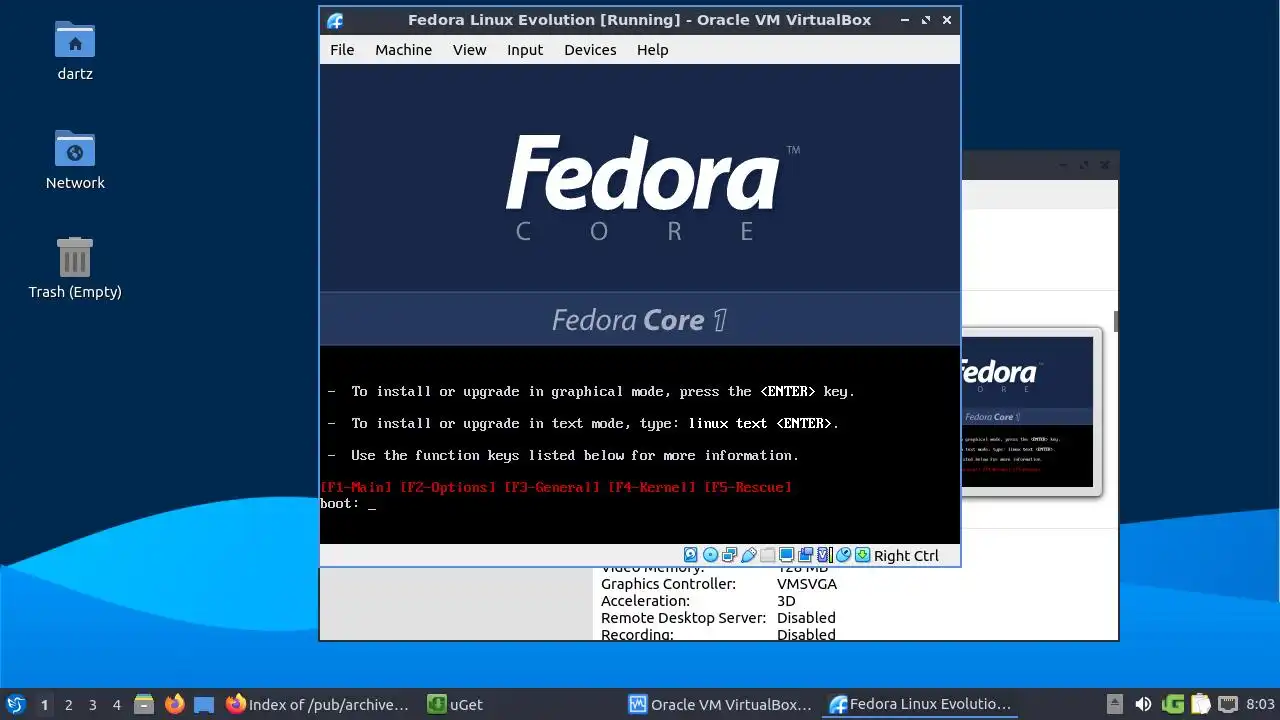Screen dimensions: 1280x720
Task: Open the Input menu
Action: pyautogui.click(x=525, y=50)
